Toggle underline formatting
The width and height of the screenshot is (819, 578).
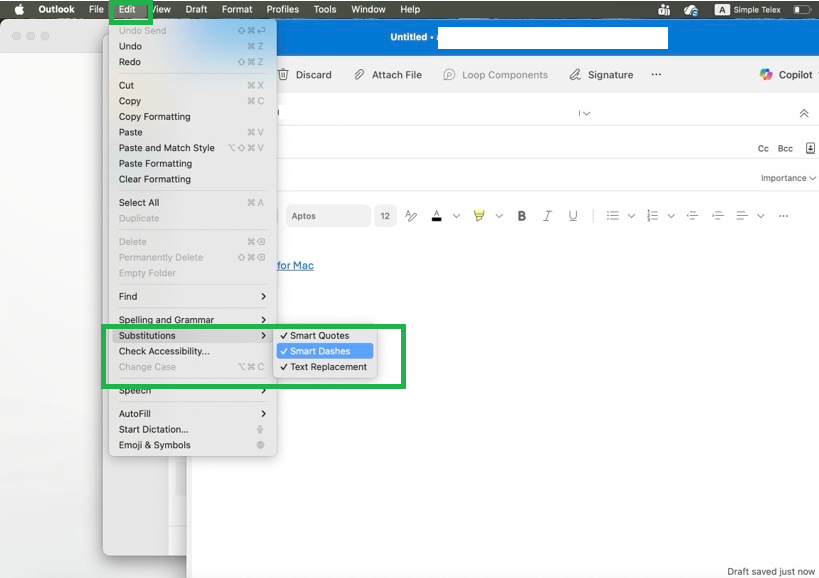point(573,216)
